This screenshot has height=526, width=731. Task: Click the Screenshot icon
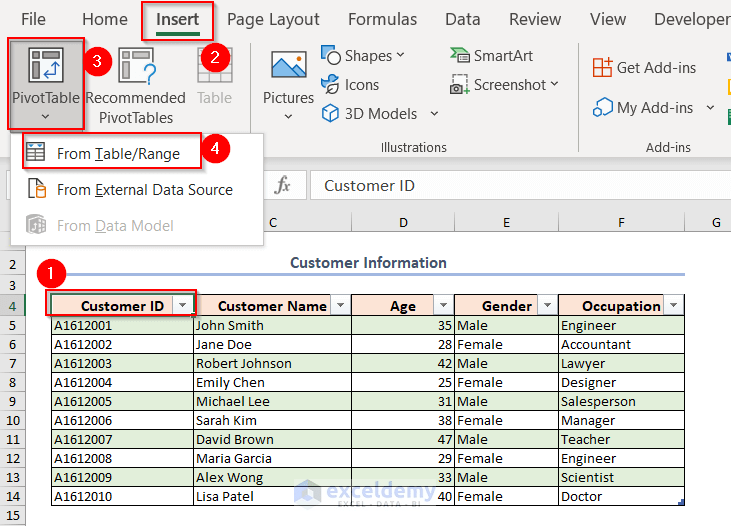(x=459, y=84)
